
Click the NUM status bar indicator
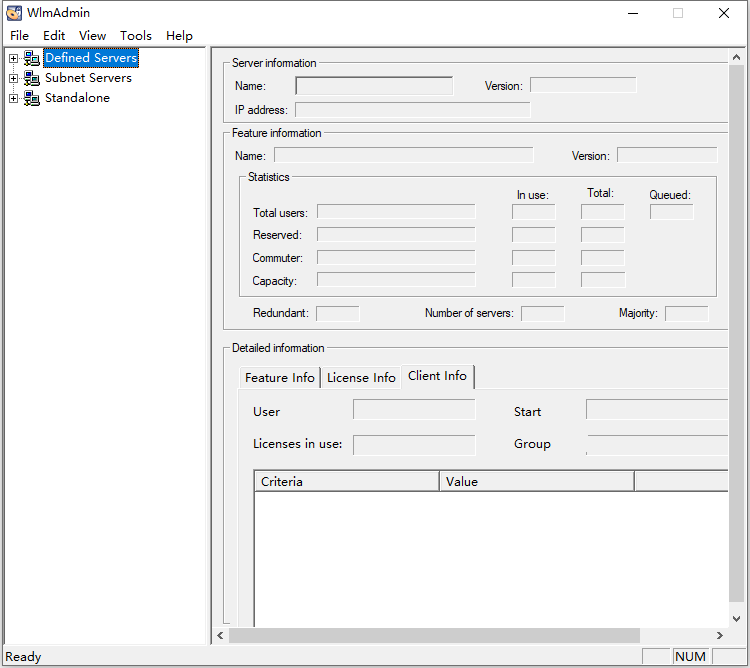690,657
